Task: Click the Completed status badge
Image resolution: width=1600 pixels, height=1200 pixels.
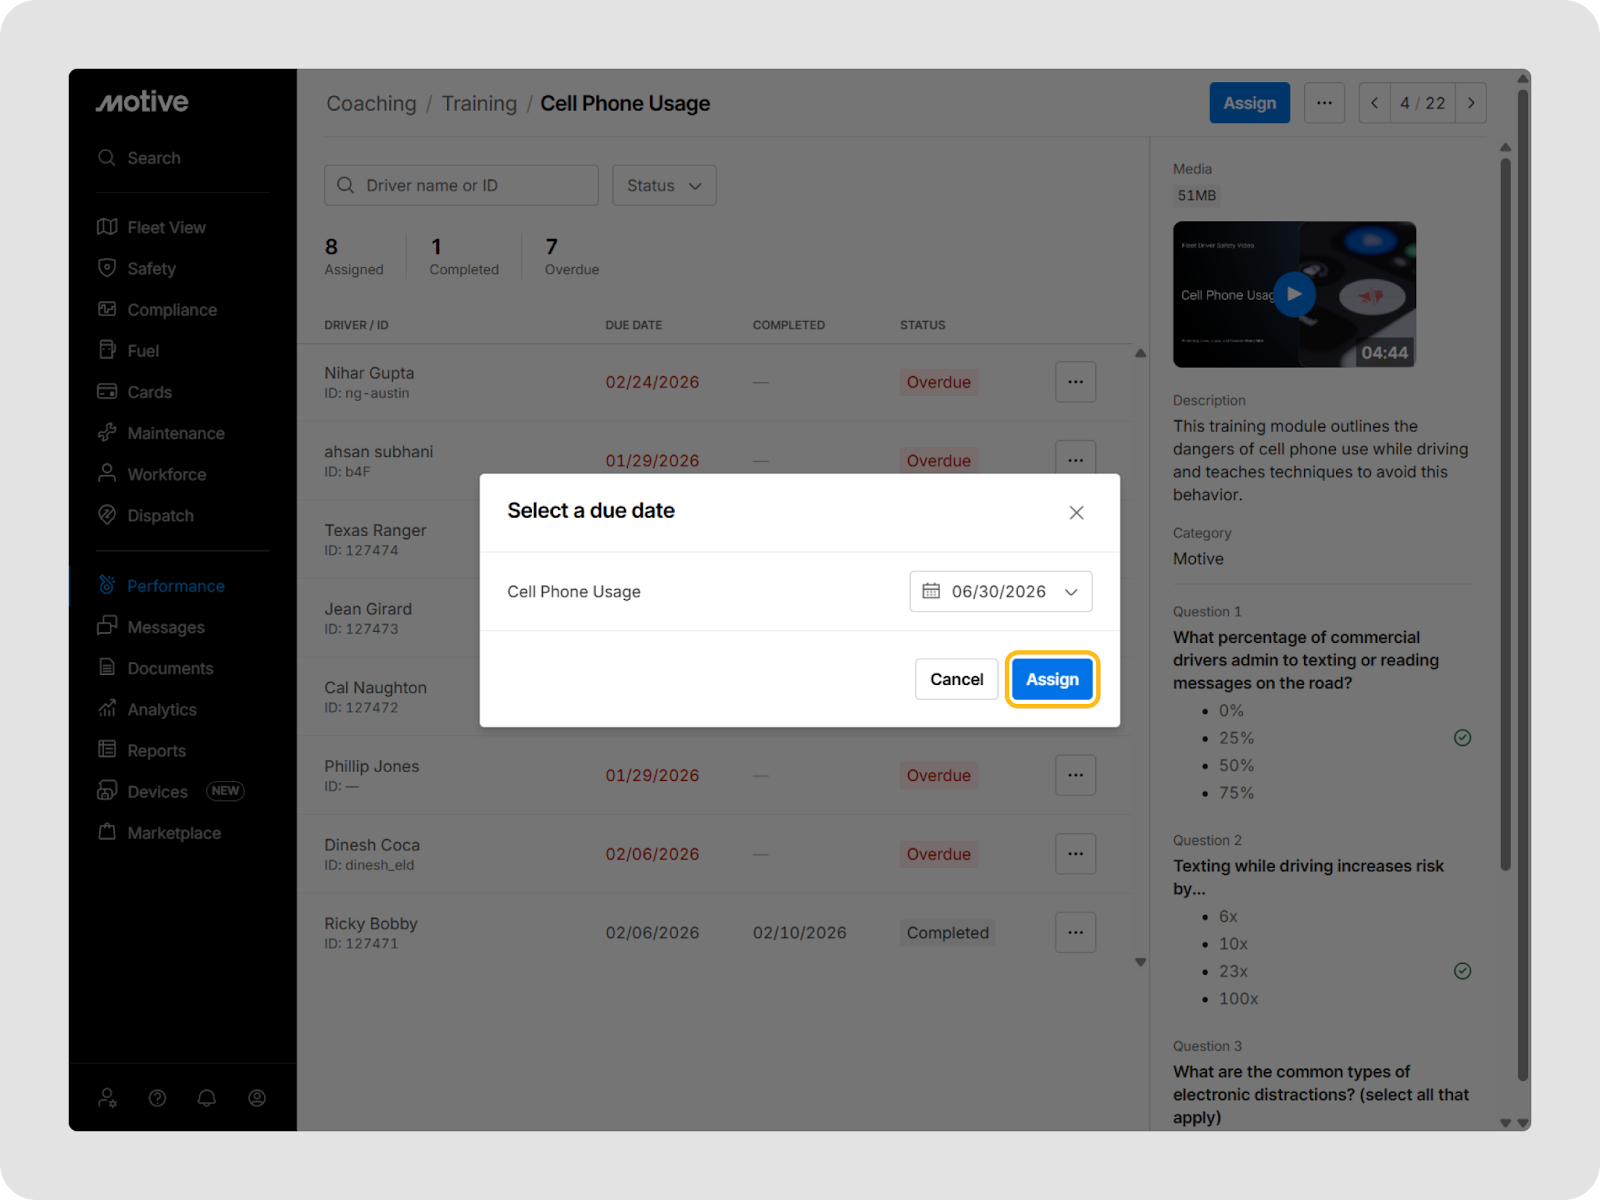Action: pos(947,932)
